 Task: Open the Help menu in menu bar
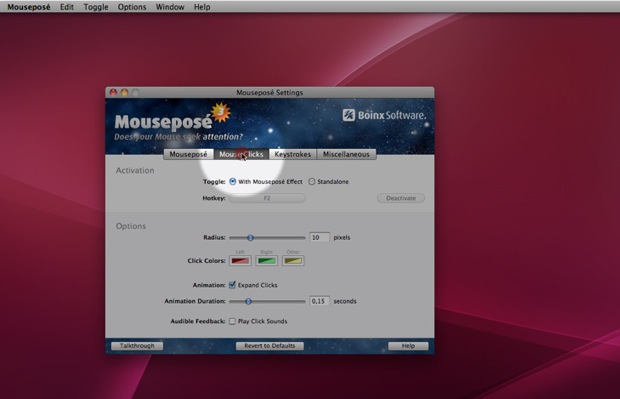(202, 7)
